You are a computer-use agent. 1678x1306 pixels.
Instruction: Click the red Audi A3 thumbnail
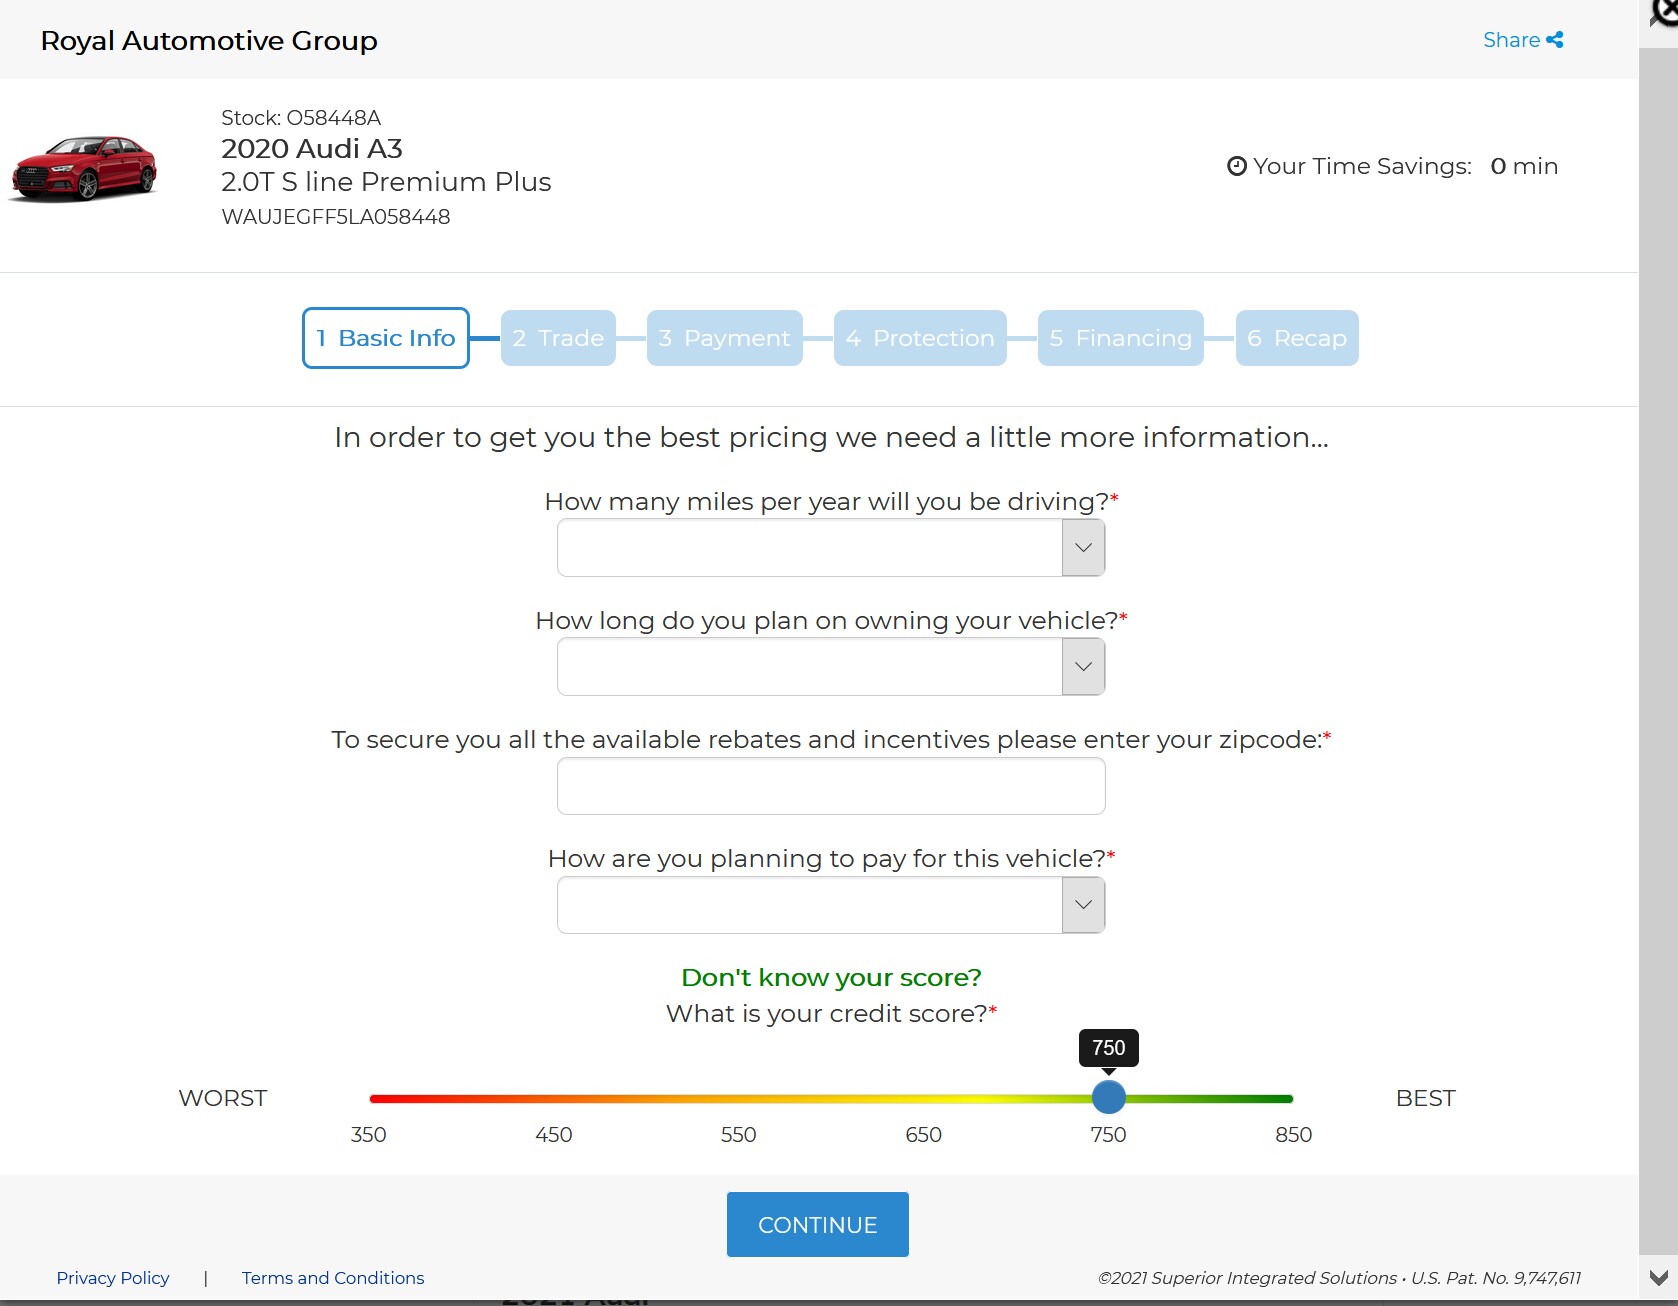[x=83, y=168]
